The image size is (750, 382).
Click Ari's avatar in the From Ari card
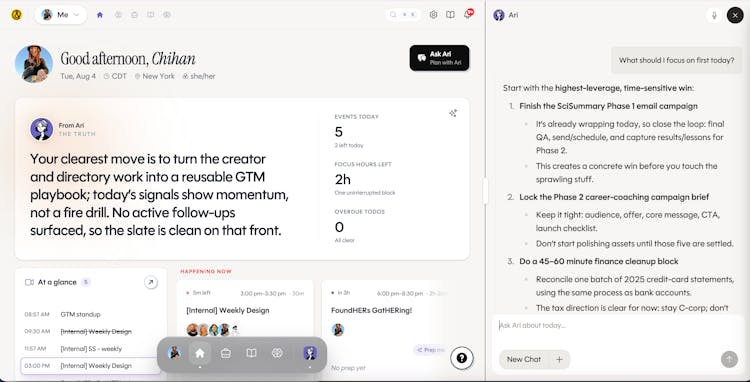[x=42, y=129]
